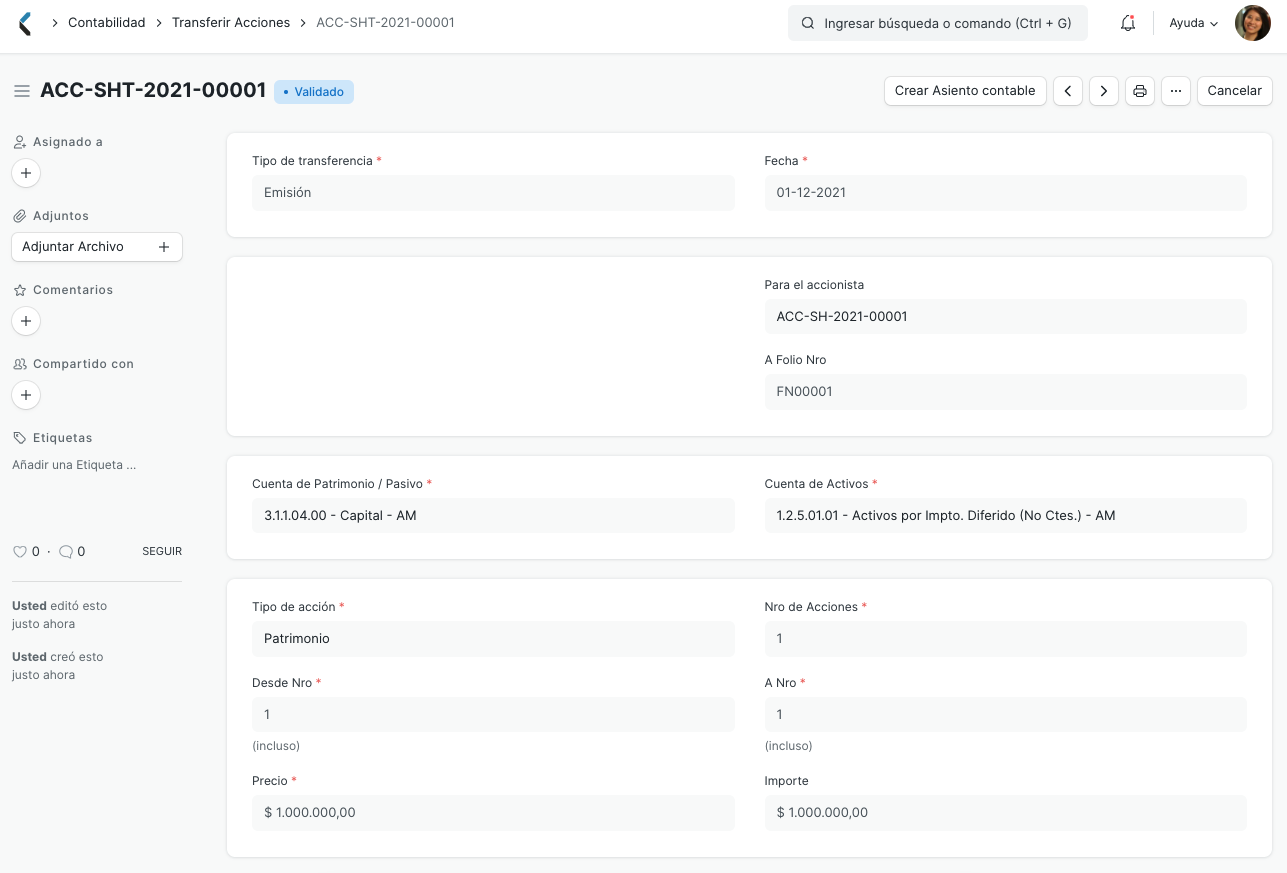The width and height of the screenshot is (1287, 873).
Task: Click the print icon
Action: click(1139, 91)
